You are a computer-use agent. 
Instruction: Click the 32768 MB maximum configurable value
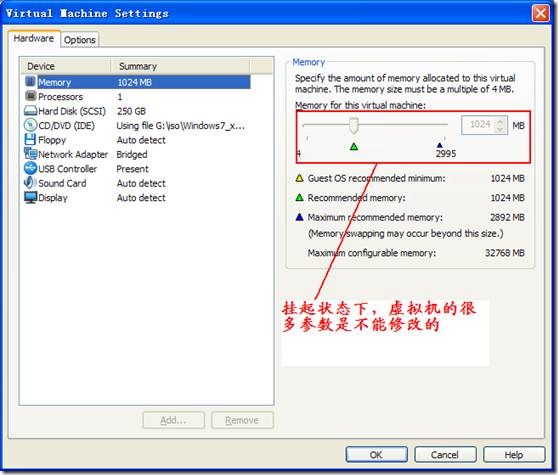pyautogui.click(x=505, y=253)
